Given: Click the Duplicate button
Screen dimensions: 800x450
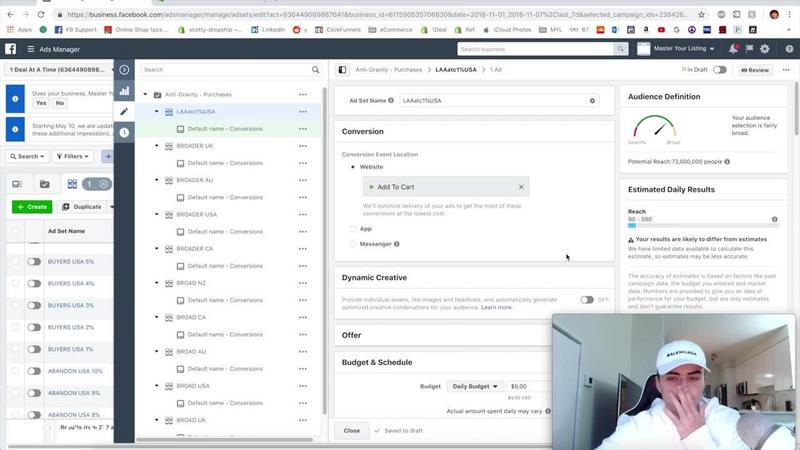Looking at the screenshot, I should (82, 207).
